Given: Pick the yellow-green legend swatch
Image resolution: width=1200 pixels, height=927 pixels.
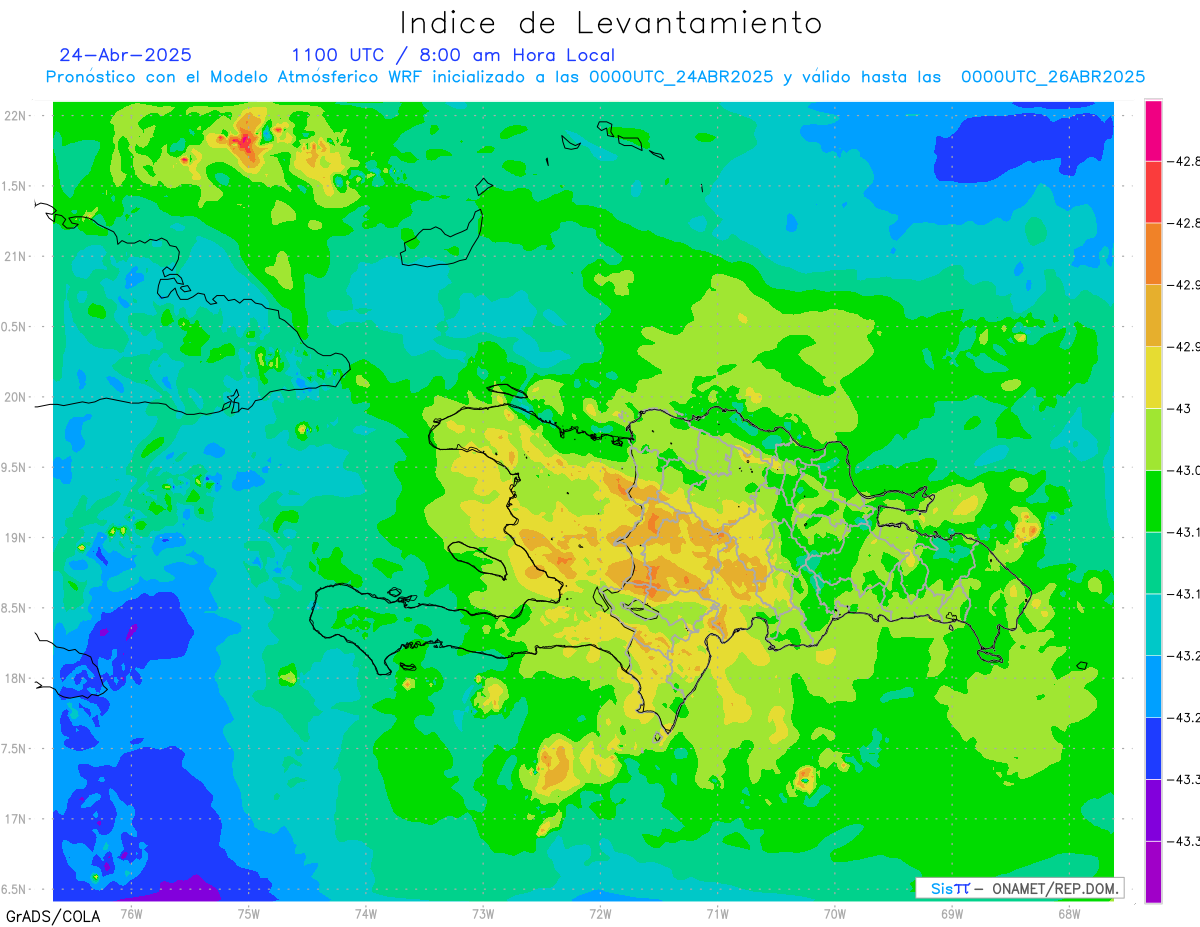Looking at the screenshot, I should pos(1153,439).
